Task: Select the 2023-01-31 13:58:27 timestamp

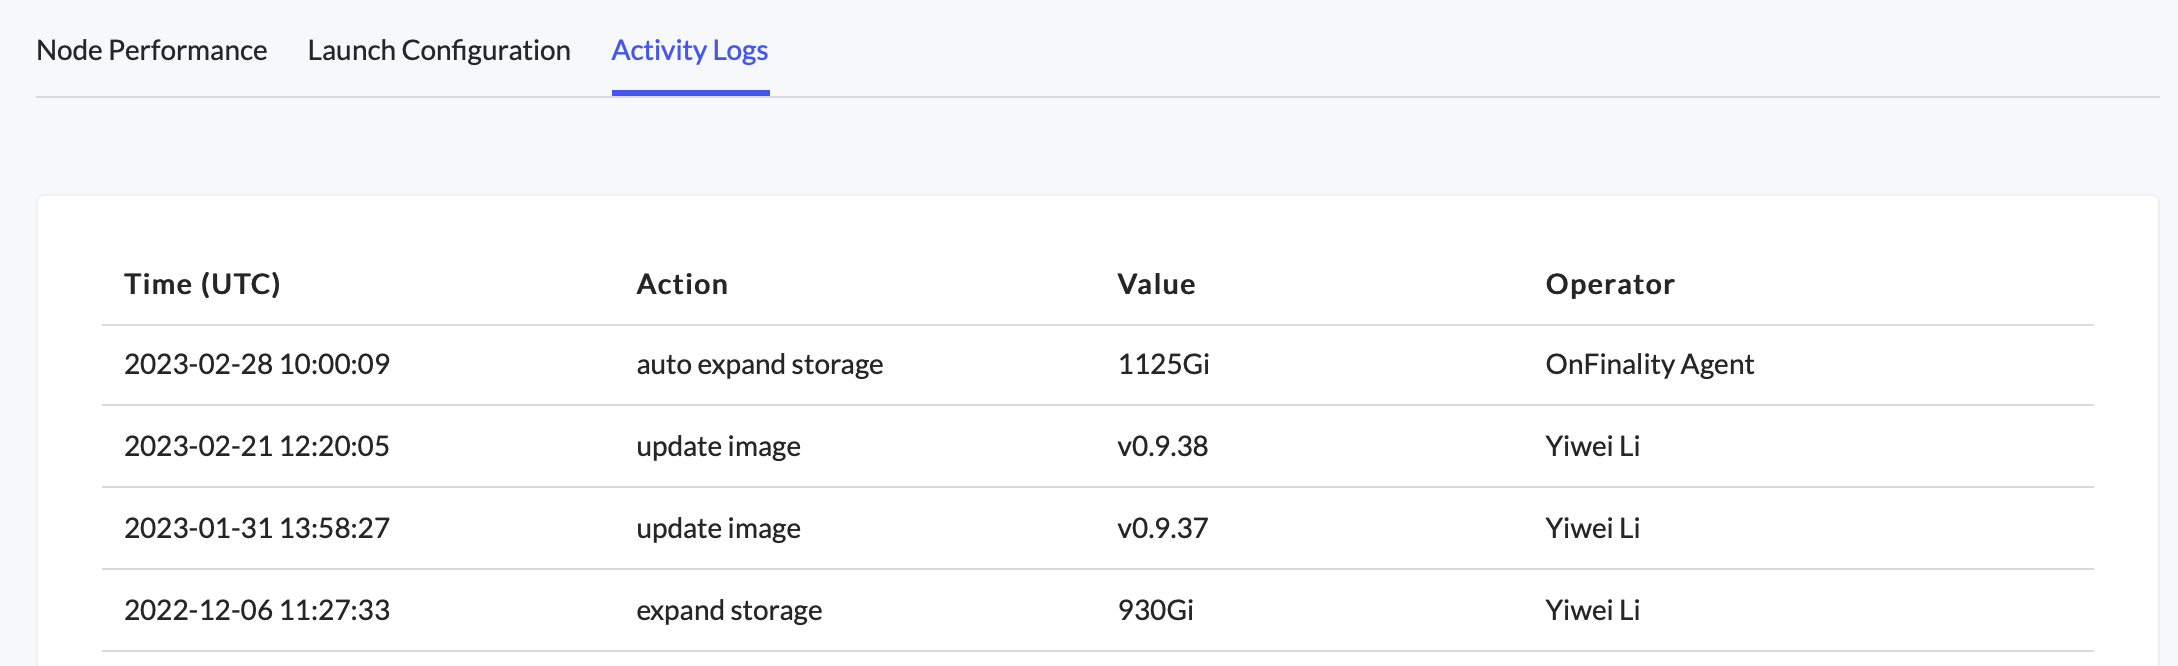Action: click(257, 528)
